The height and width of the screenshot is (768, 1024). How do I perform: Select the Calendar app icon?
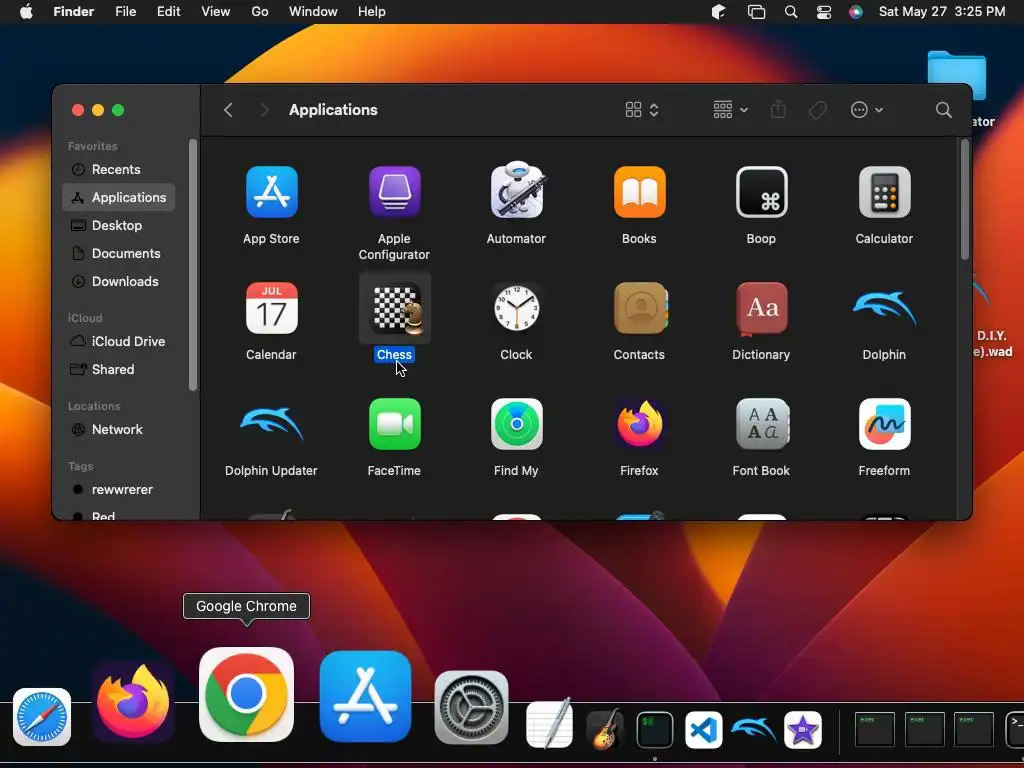click(x=272, y=308)
